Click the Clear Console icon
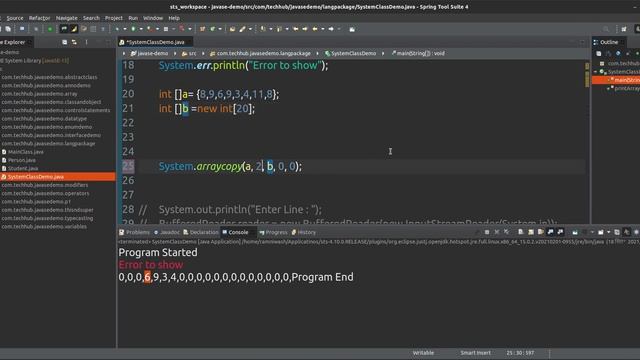This screenshot has width=640, height=360. [x=520, y=232]
